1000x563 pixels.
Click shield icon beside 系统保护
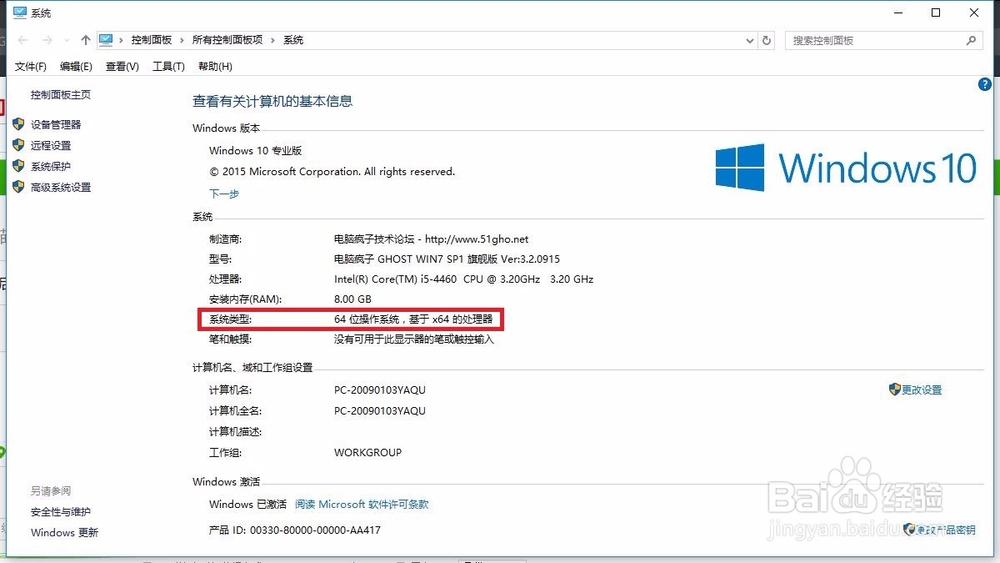click(x=18, y=166)
